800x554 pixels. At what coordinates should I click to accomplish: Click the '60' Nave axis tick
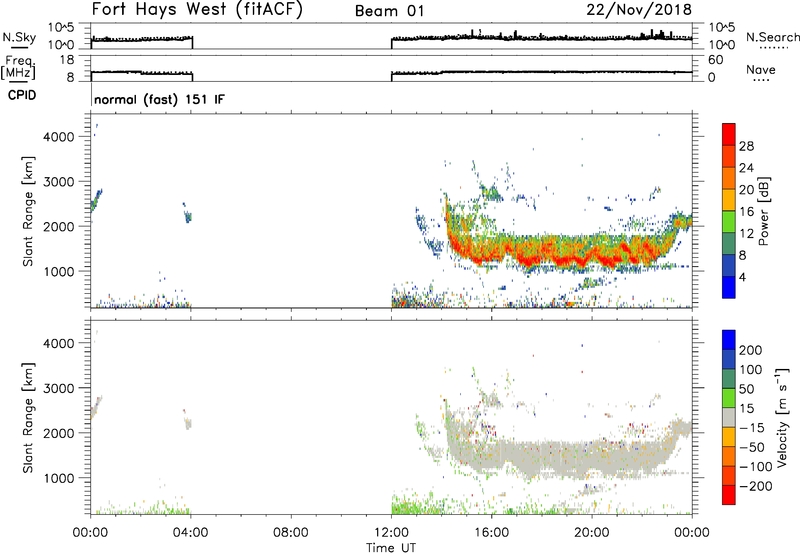pyautogui.click(x=715, y=60)
